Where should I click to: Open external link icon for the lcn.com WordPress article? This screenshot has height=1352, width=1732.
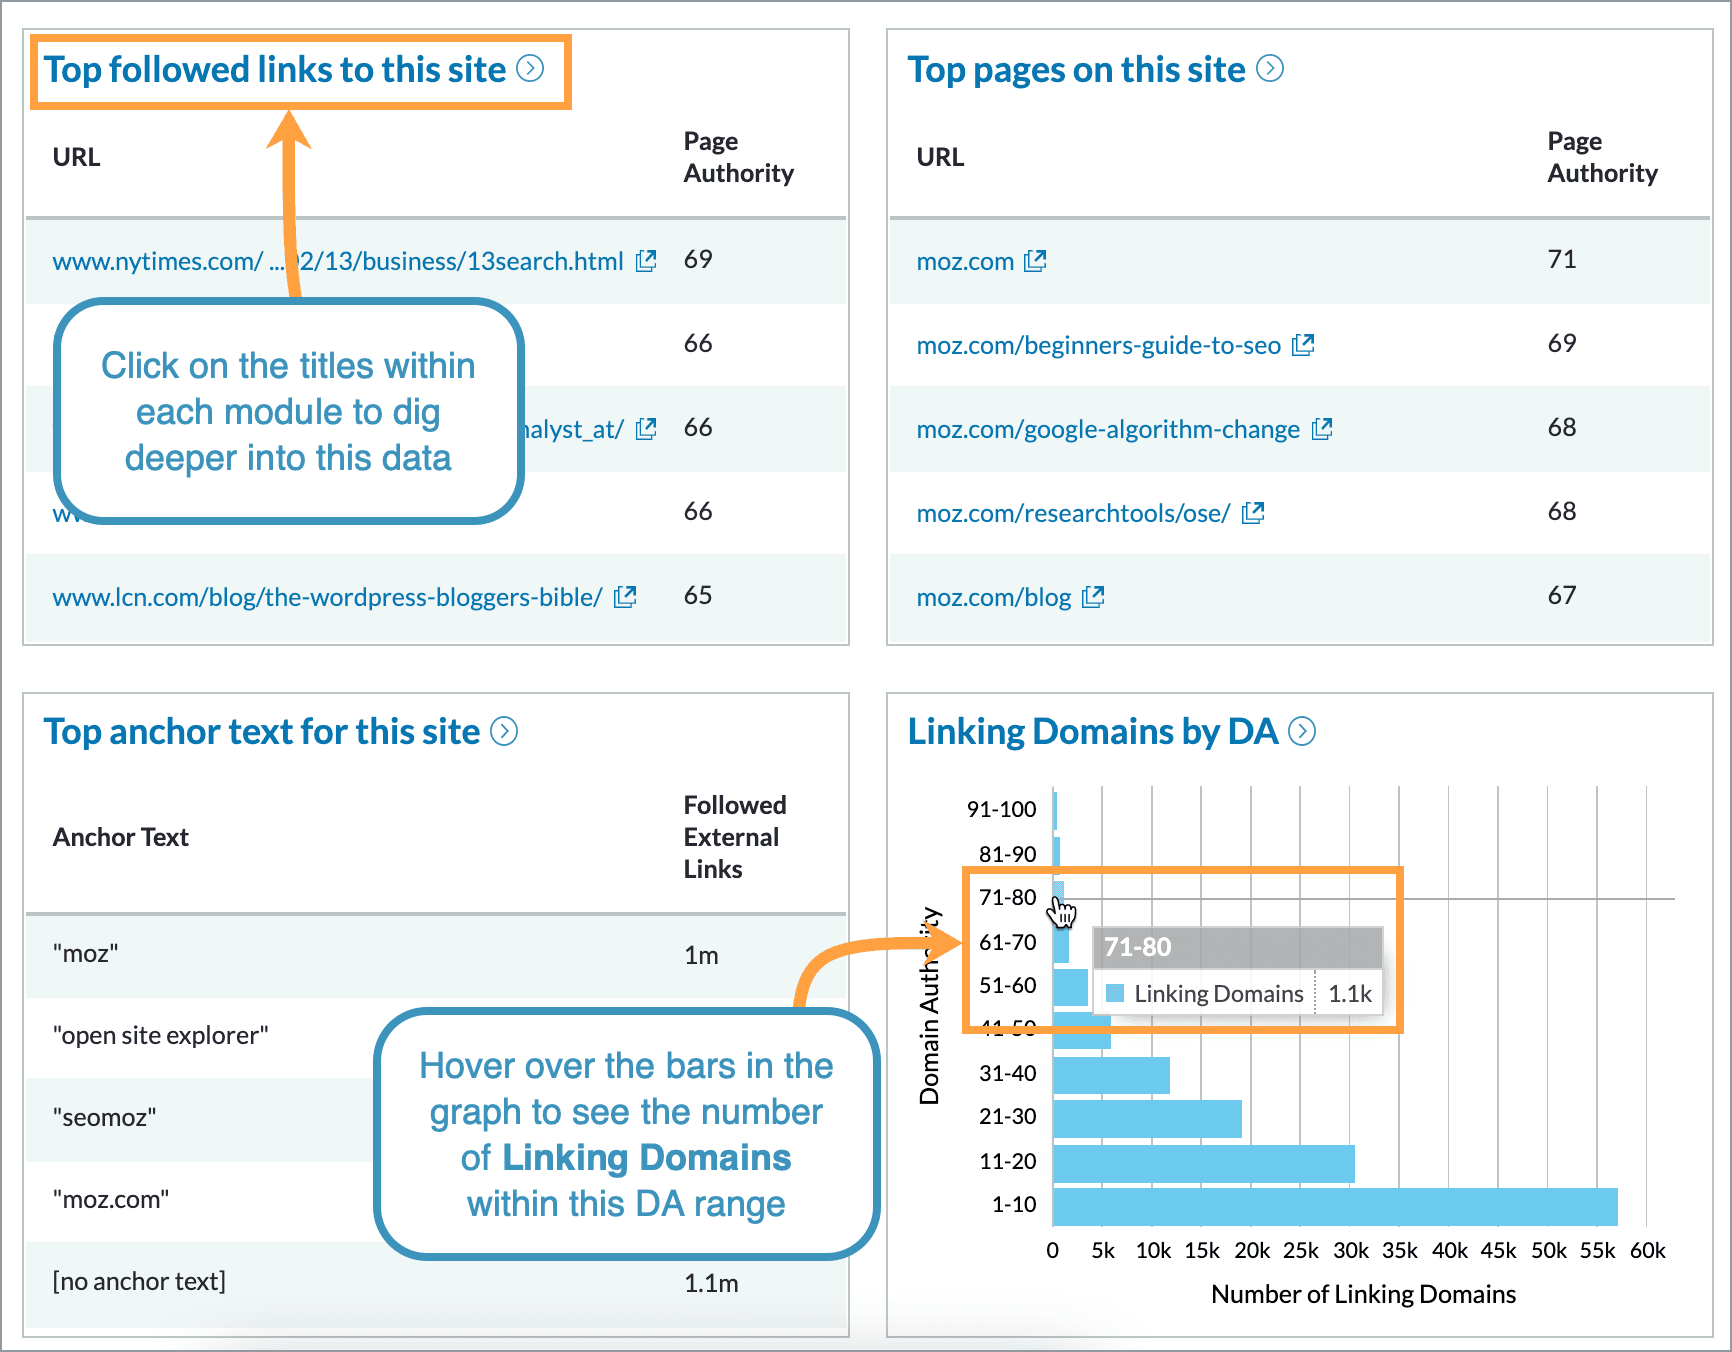click(x=625, y=596)
